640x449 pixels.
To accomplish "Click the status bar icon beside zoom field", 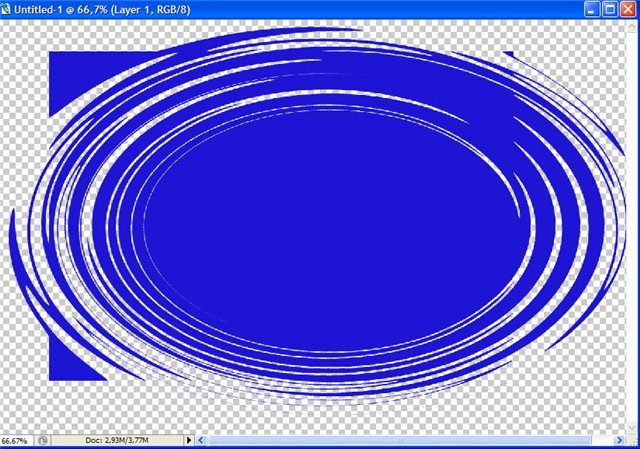I will pyautogui.click(x=42, y=440).
